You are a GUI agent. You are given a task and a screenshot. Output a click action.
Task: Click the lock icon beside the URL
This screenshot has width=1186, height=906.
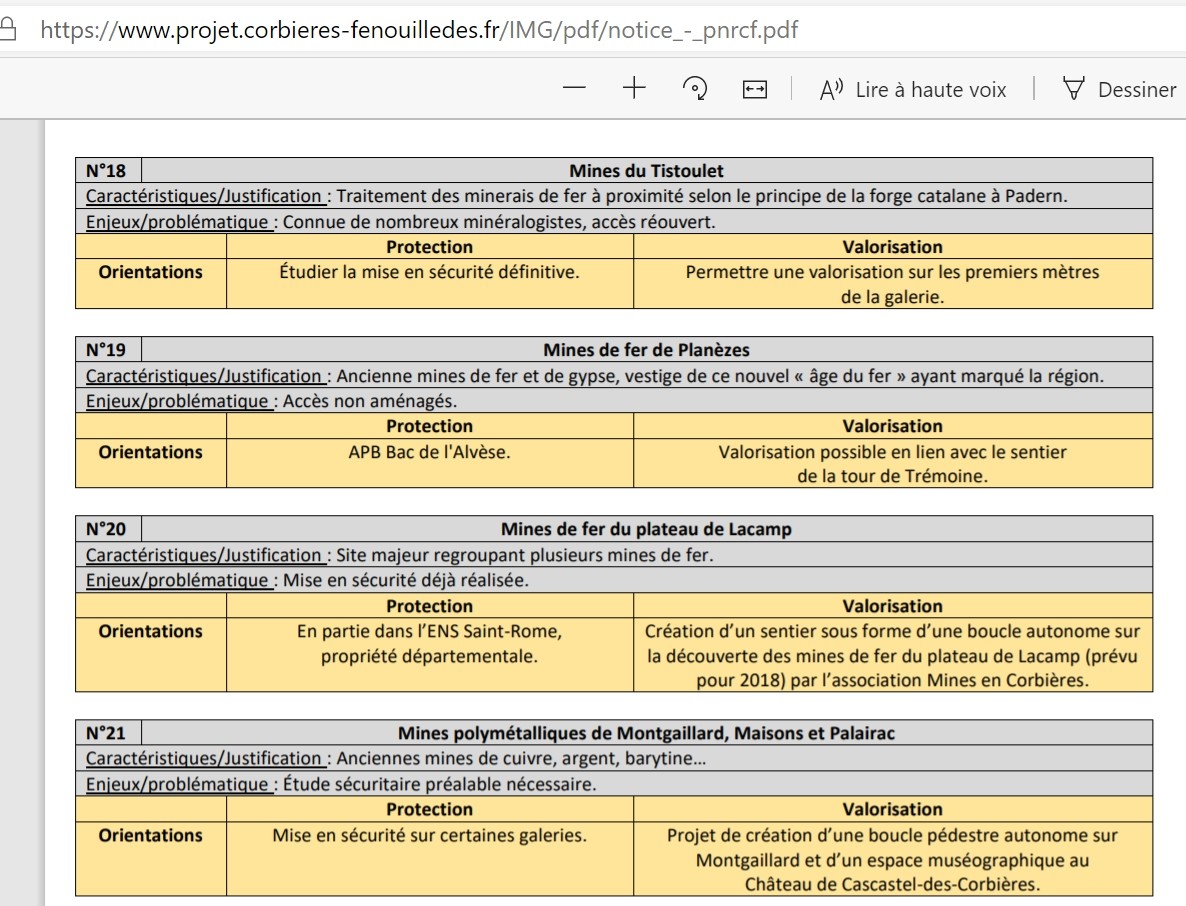9,30
